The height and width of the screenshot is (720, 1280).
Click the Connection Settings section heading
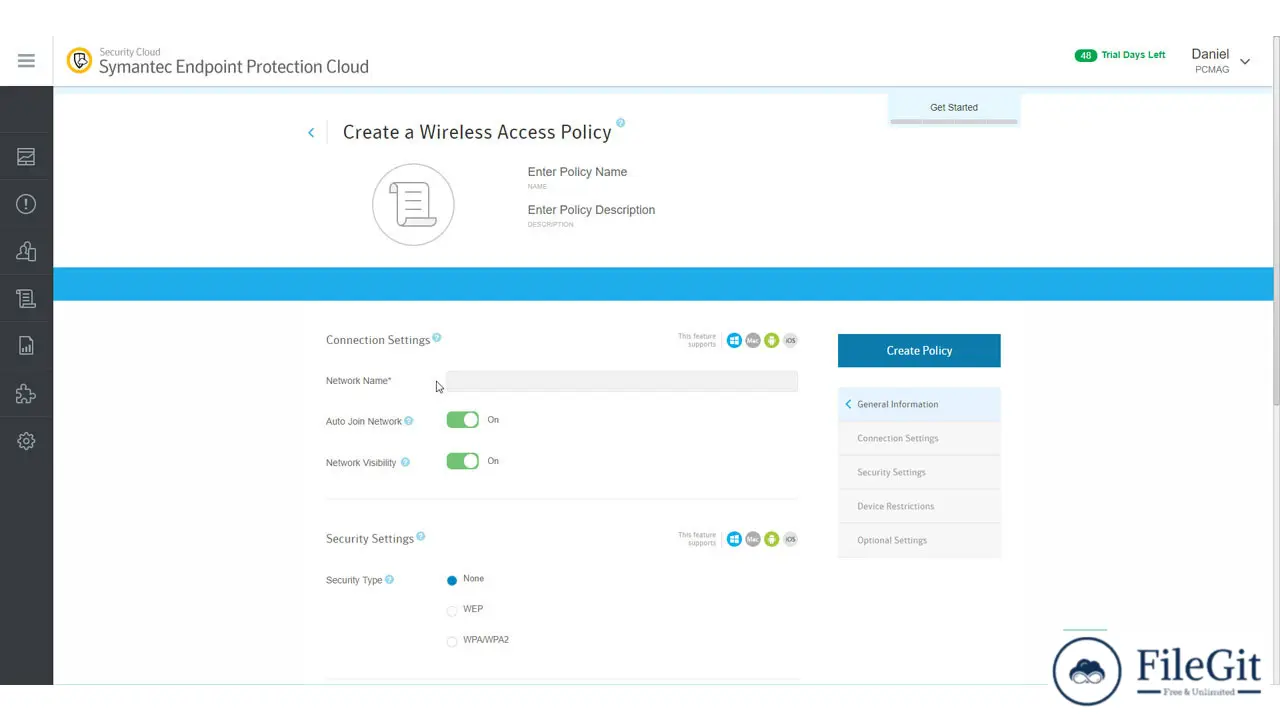(378, 340)
